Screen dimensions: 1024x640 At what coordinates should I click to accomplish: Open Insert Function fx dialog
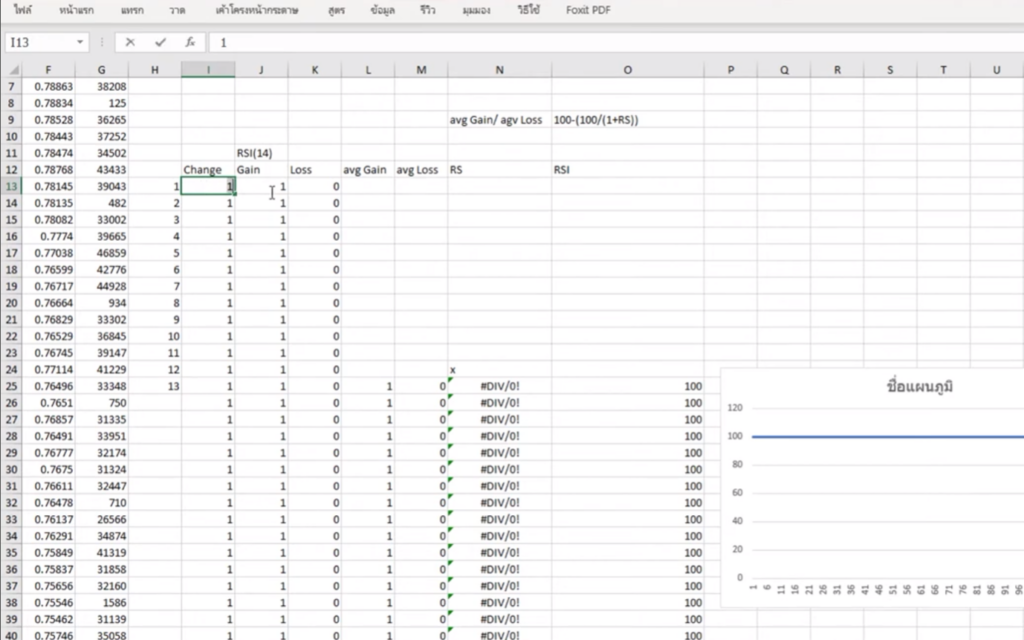coord(190,42)
